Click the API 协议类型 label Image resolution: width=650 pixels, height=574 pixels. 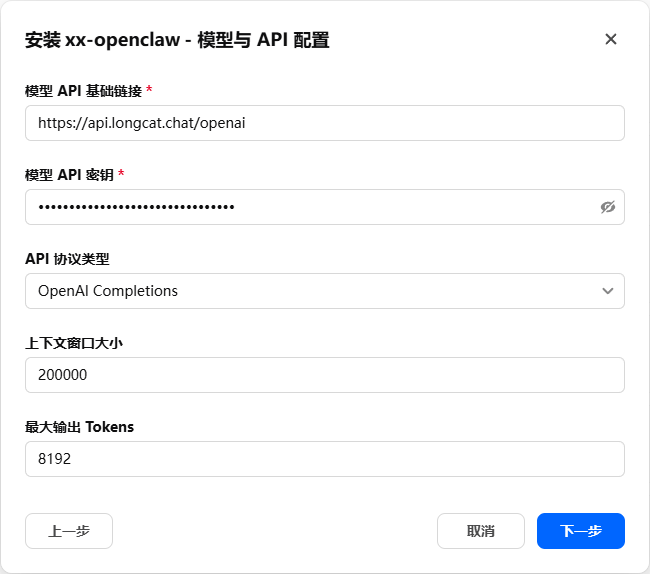[x=67, y=259]
